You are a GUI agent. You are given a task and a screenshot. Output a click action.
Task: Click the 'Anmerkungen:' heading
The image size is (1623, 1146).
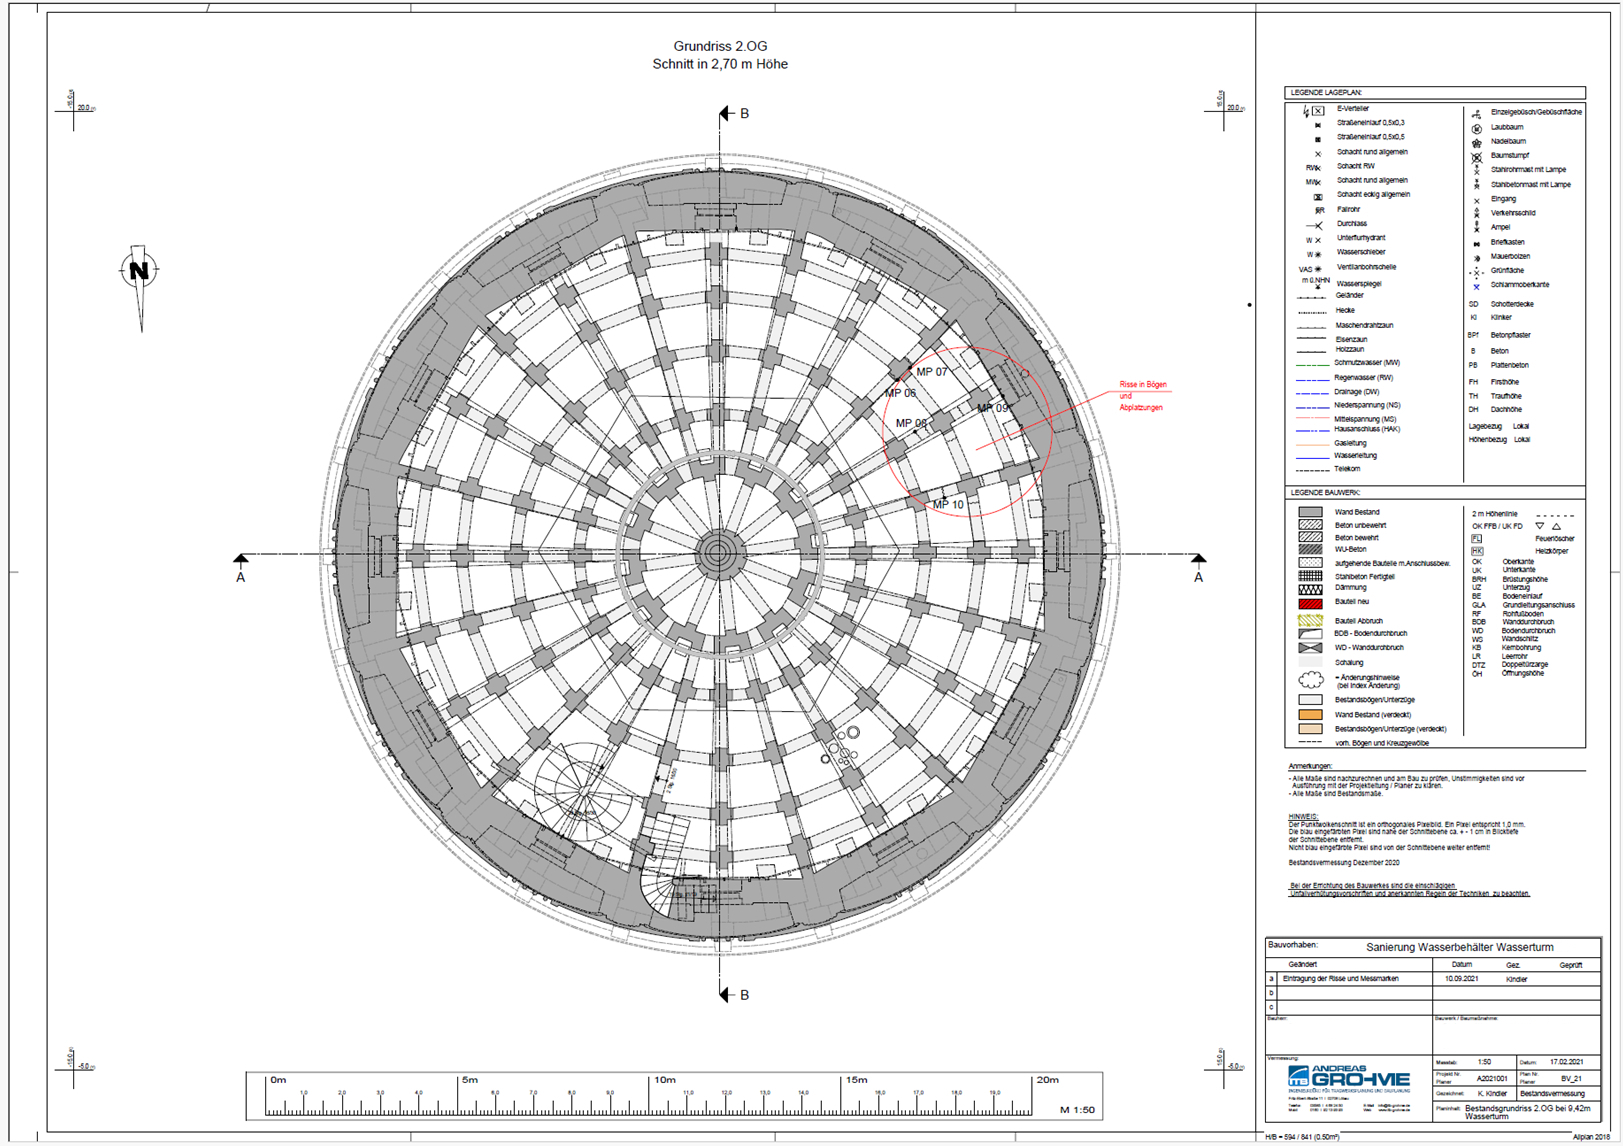pyautogui.click(x=1310, y=766)
